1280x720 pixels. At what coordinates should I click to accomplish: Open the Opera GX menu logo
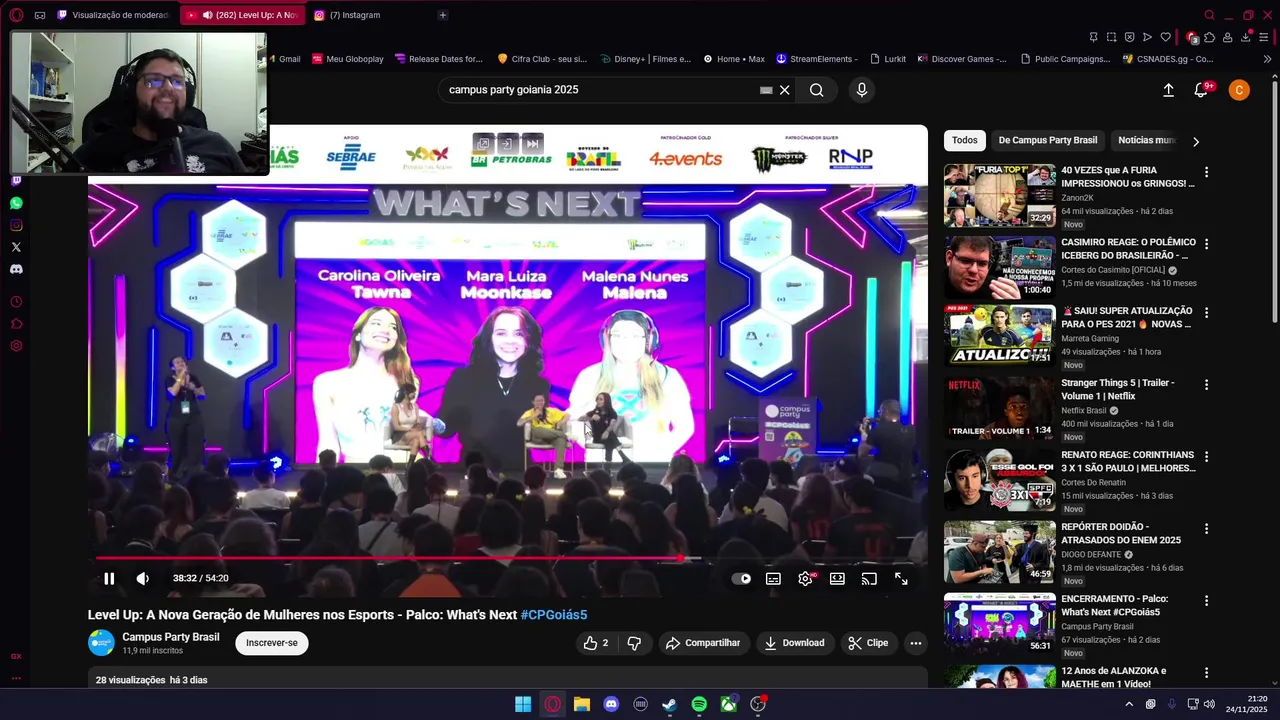pyautogui.click(x=16, y=15)
